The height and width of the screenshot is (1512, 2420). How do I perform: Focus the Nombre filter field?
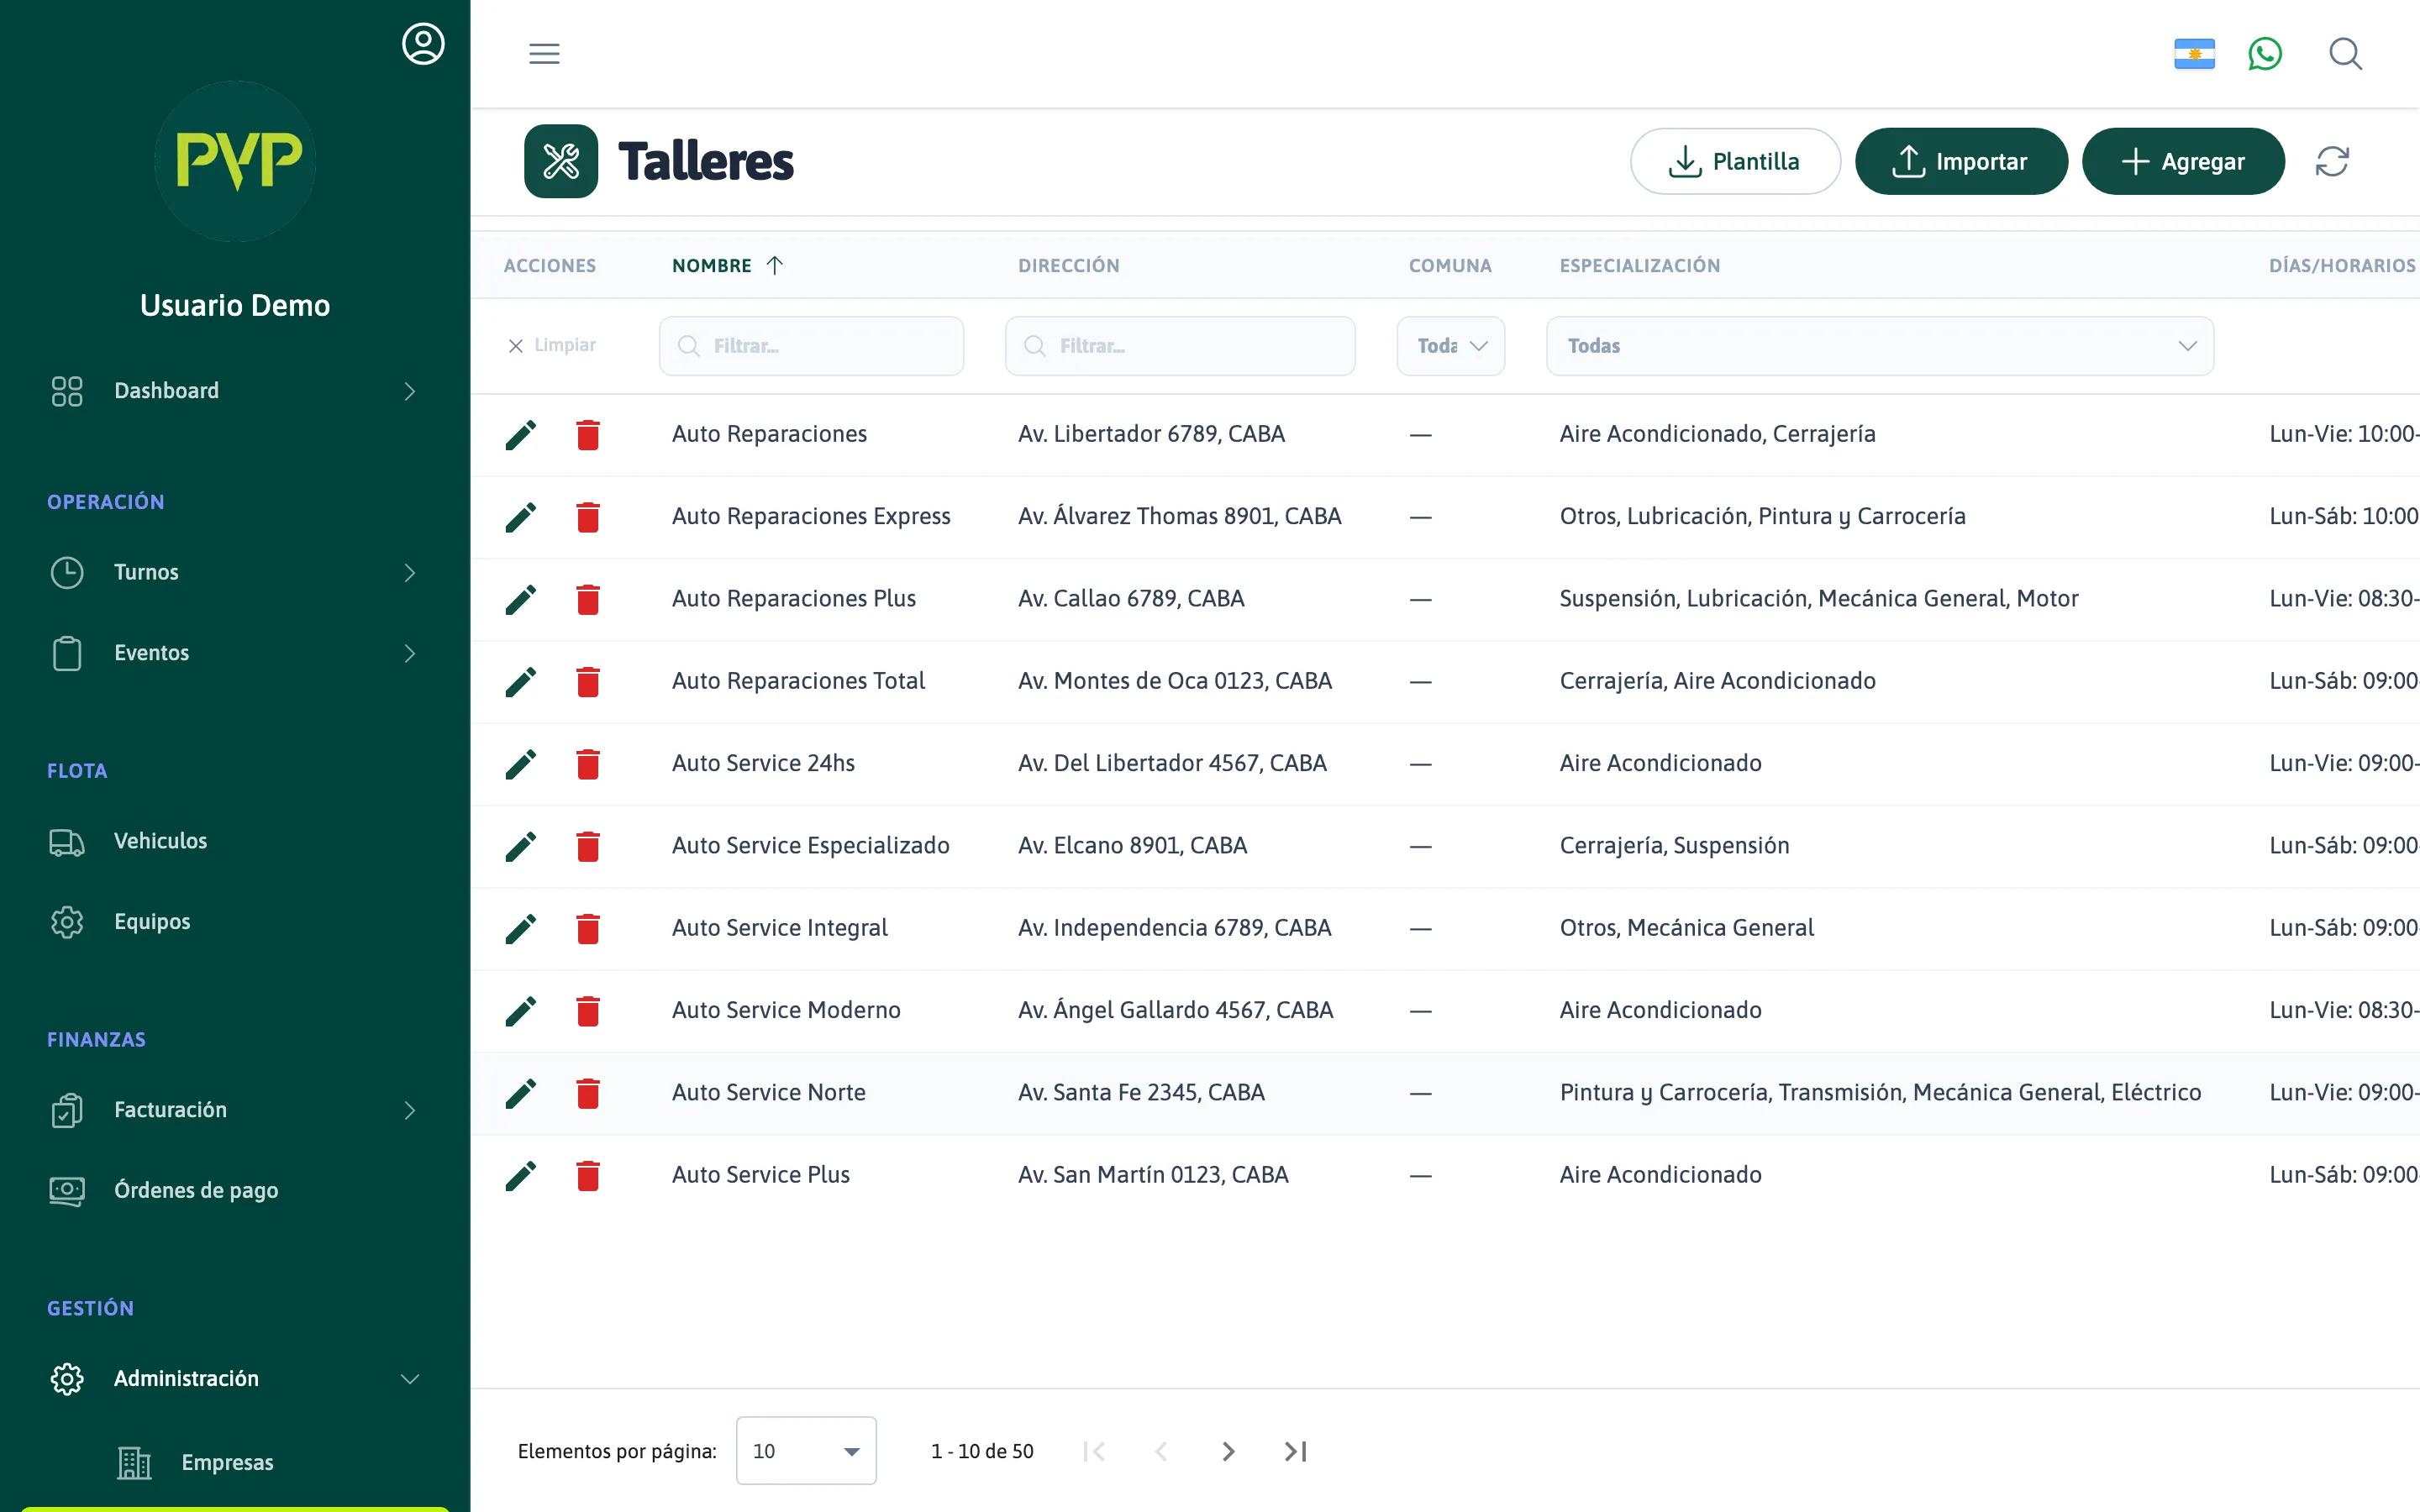tap(811, 346)
